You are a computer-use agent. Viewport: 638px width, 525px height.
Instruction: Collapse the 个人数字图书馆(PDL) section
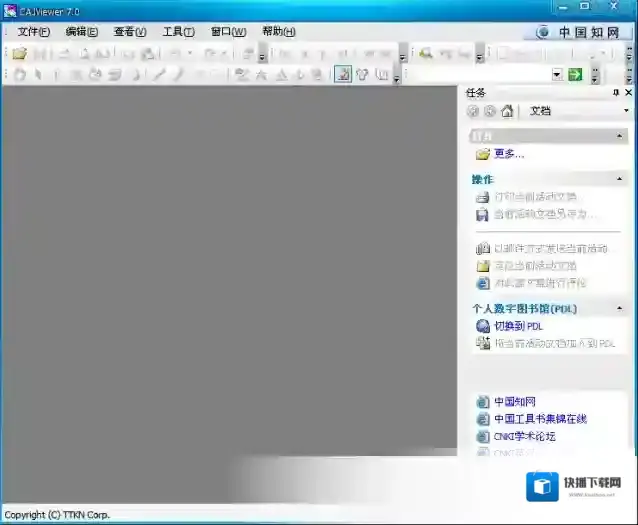[x=620, y=309]
